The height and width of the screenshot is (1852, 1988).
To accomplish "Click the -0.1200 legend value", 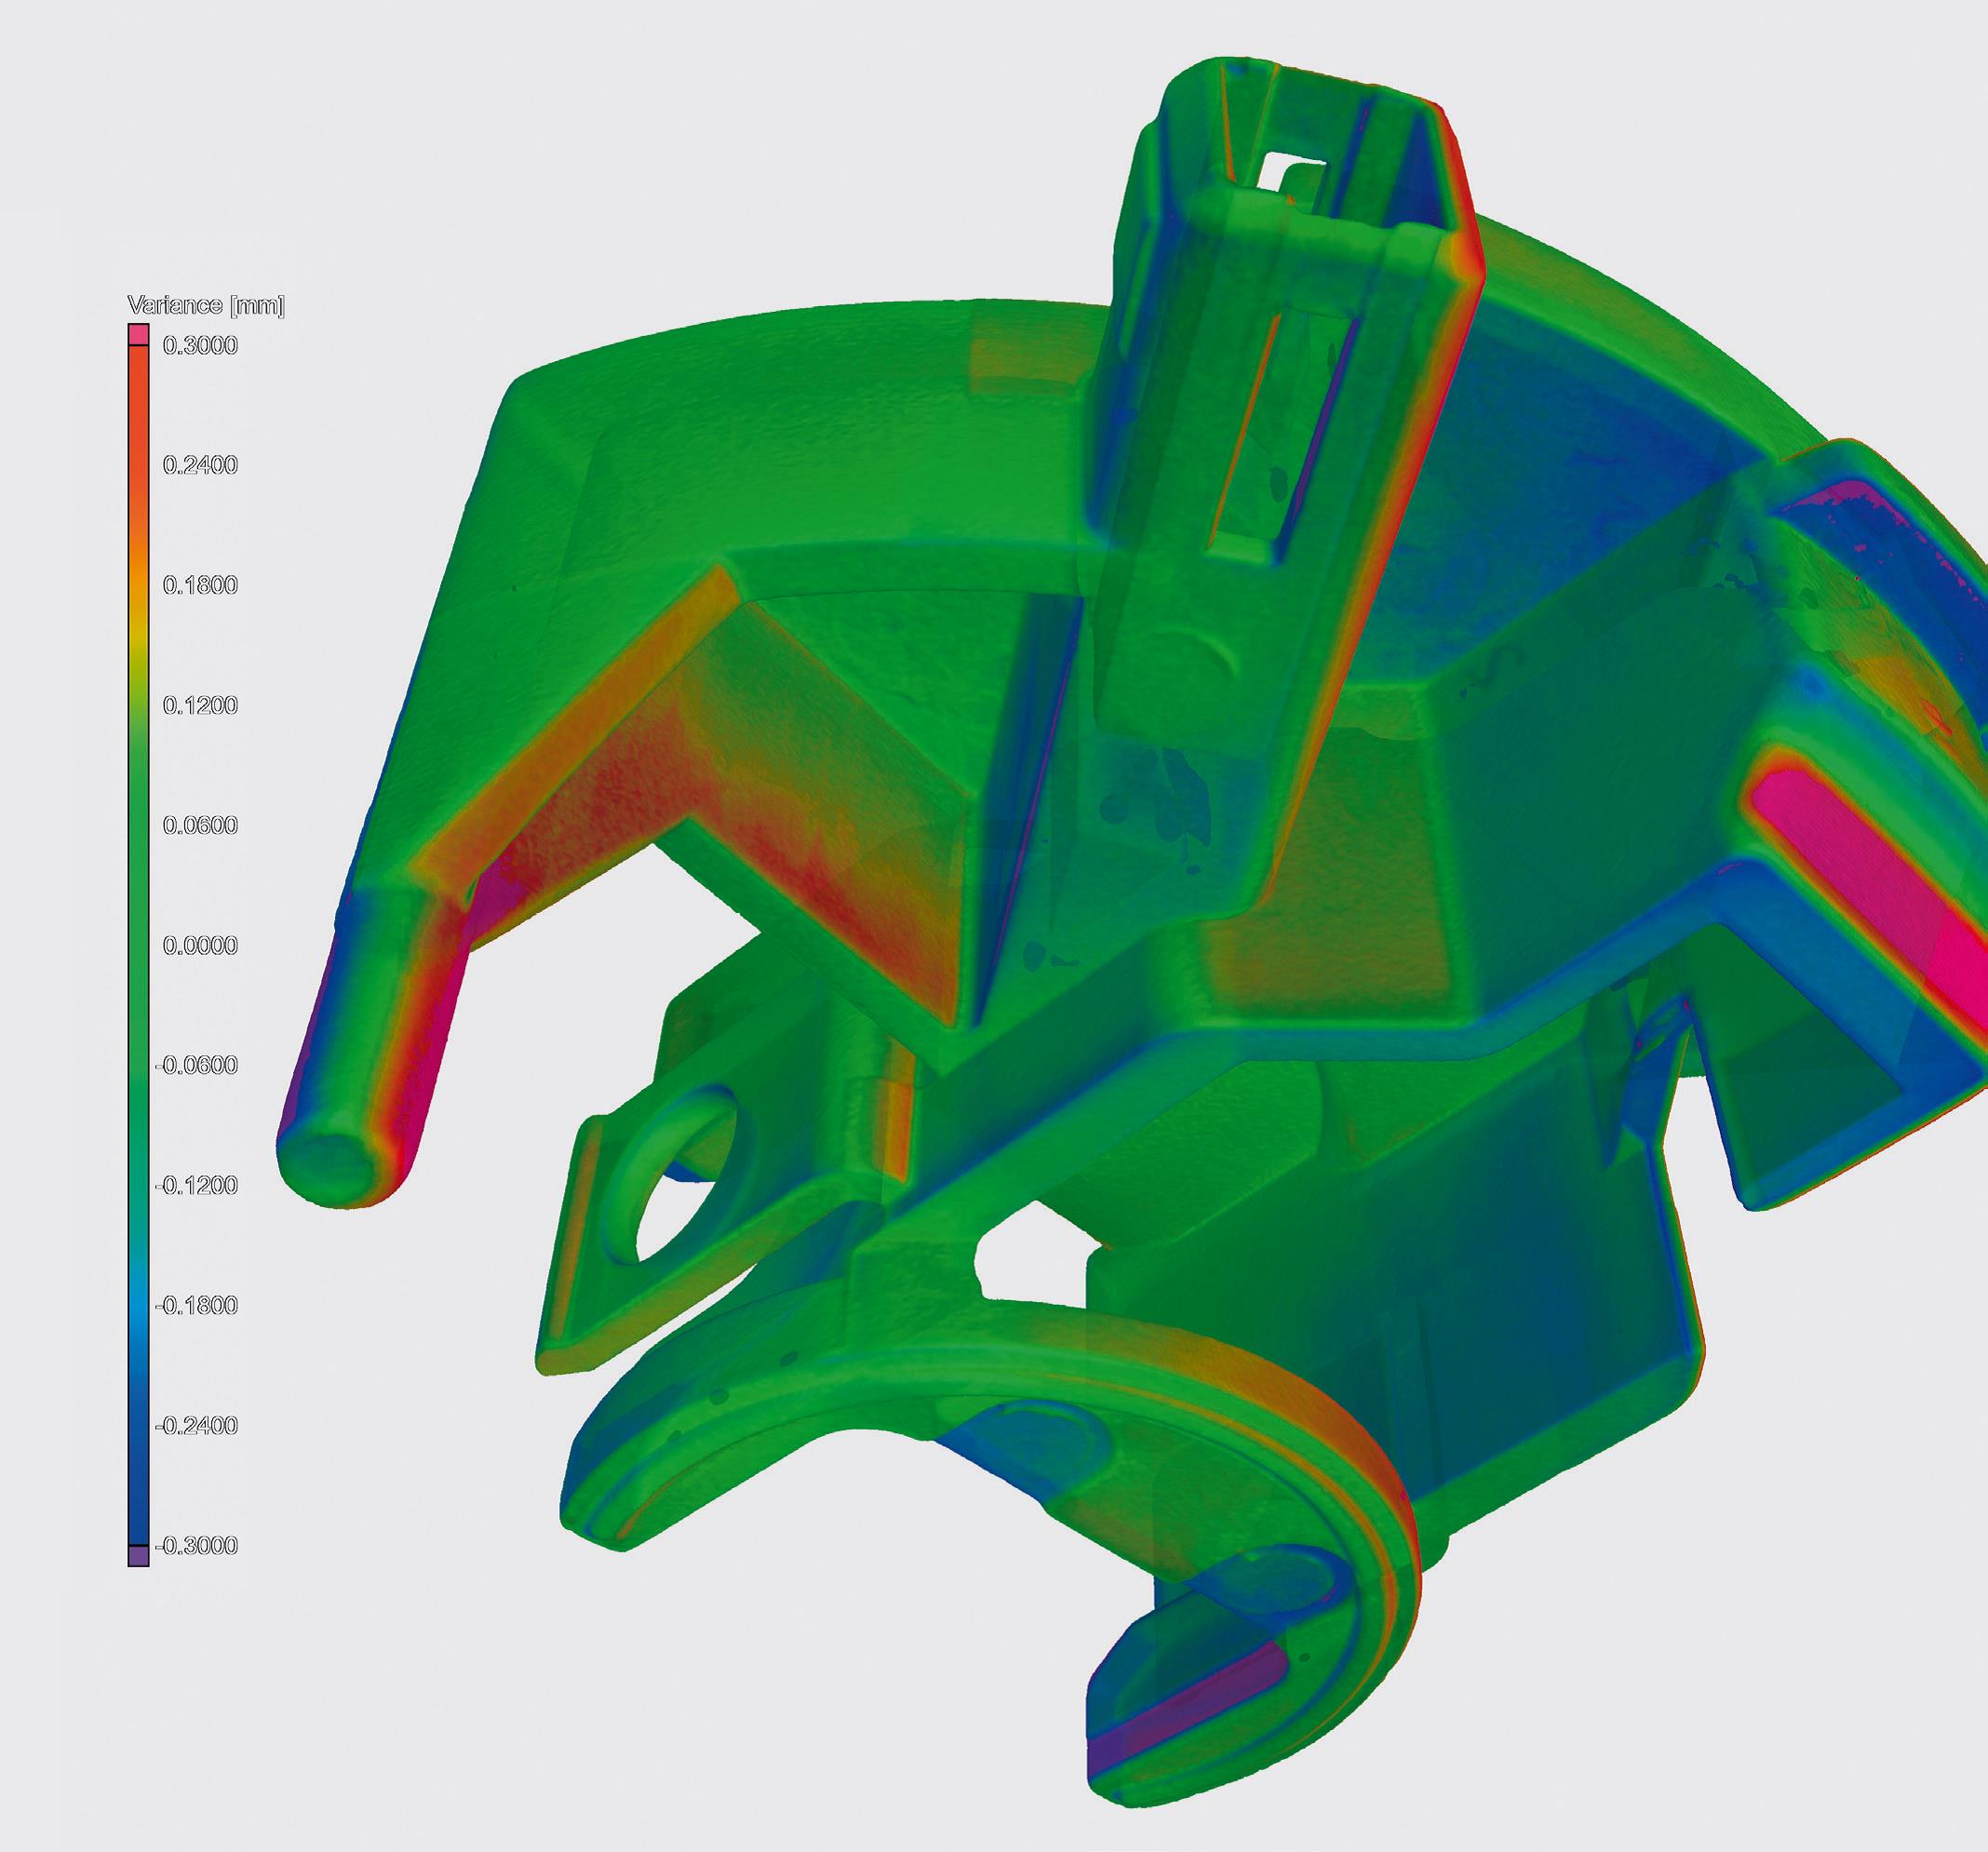I will 197,1185.
